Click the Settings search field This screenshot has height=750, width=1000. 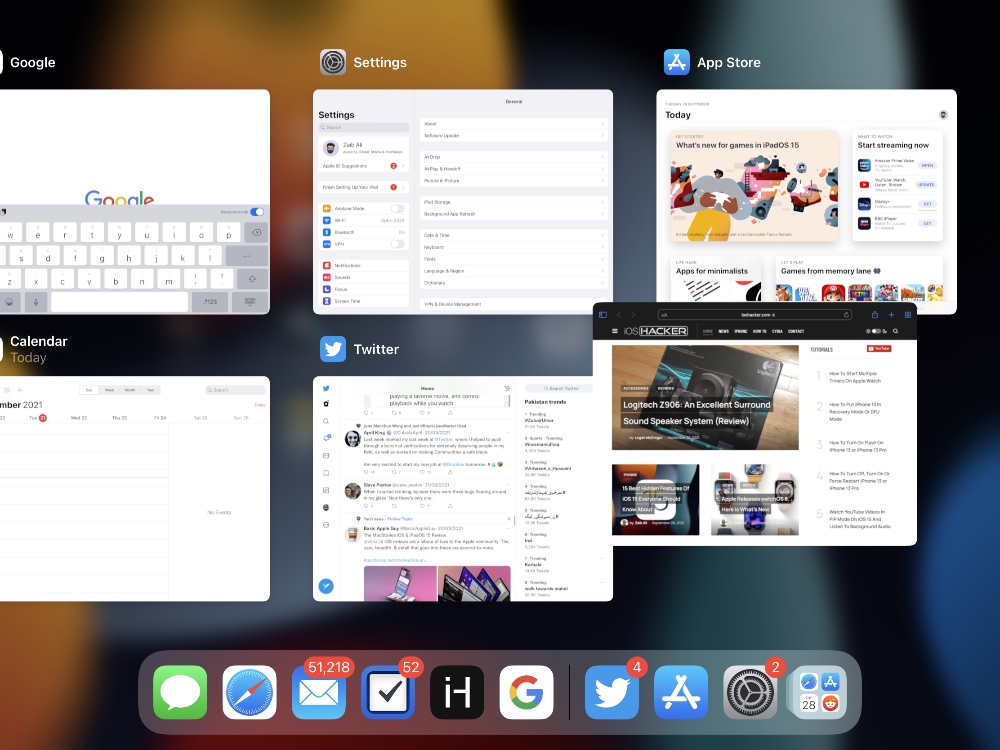click(x=364, y=128)
